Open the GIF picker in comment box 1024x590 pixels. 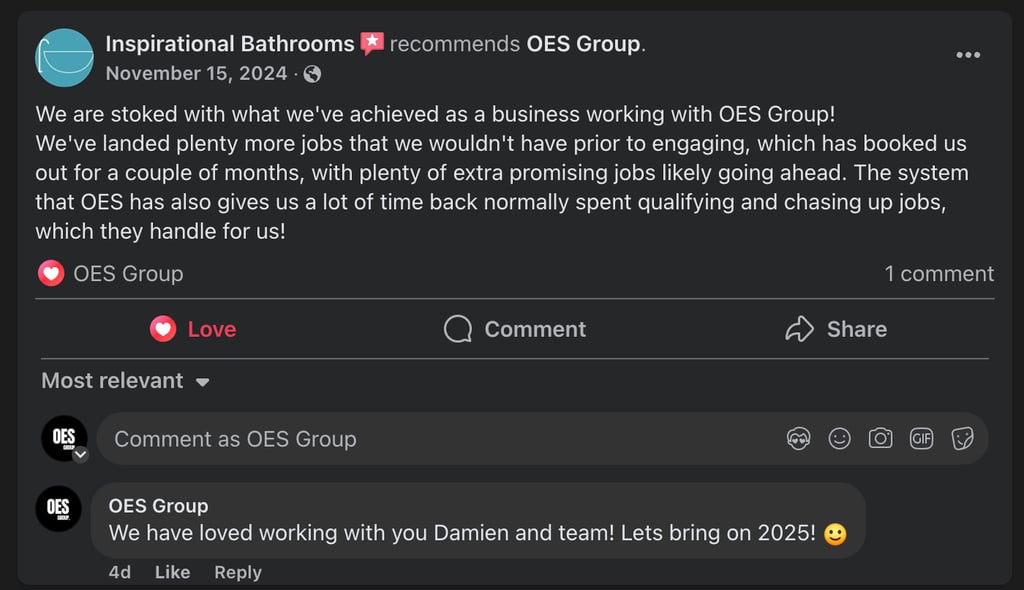click(921, 439)
